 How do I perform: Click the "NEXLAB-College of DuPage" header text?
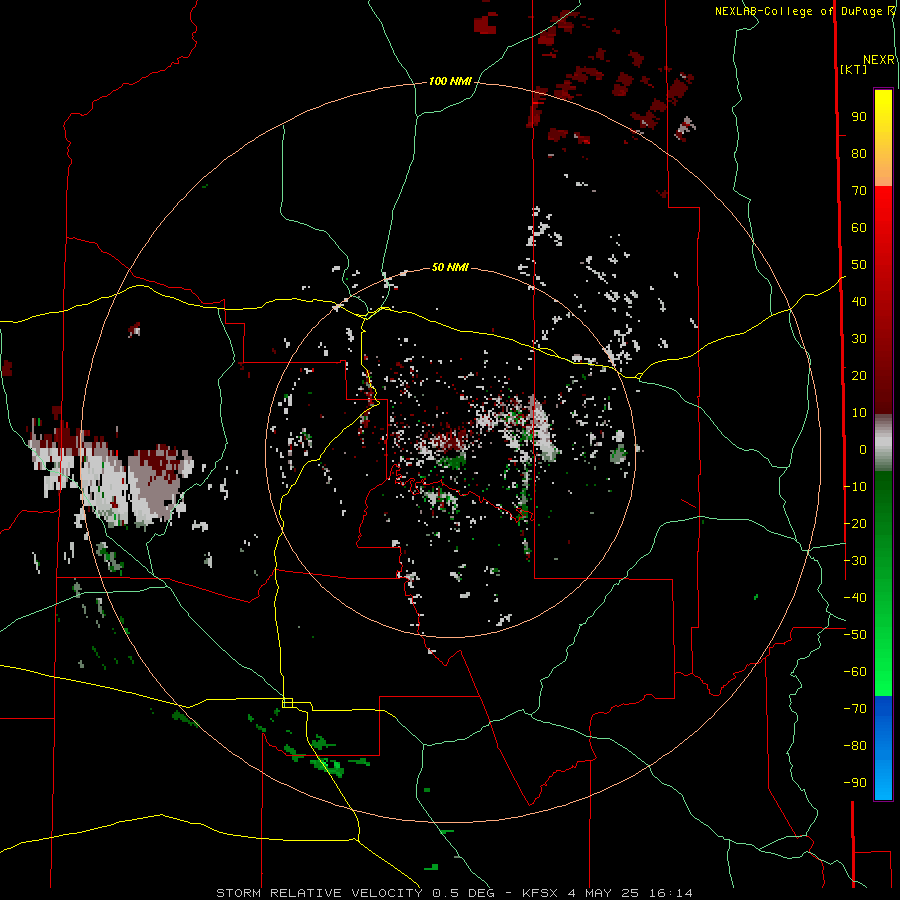[x=798, y=11]
